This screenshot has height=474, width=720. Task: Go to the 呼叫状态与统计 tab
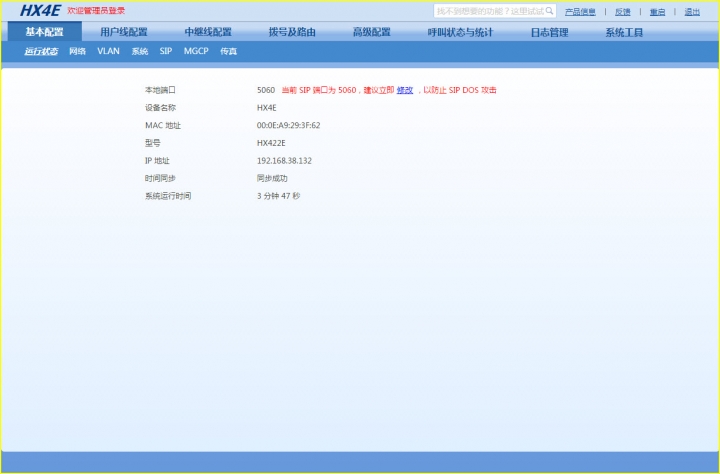tap(460, 32)
